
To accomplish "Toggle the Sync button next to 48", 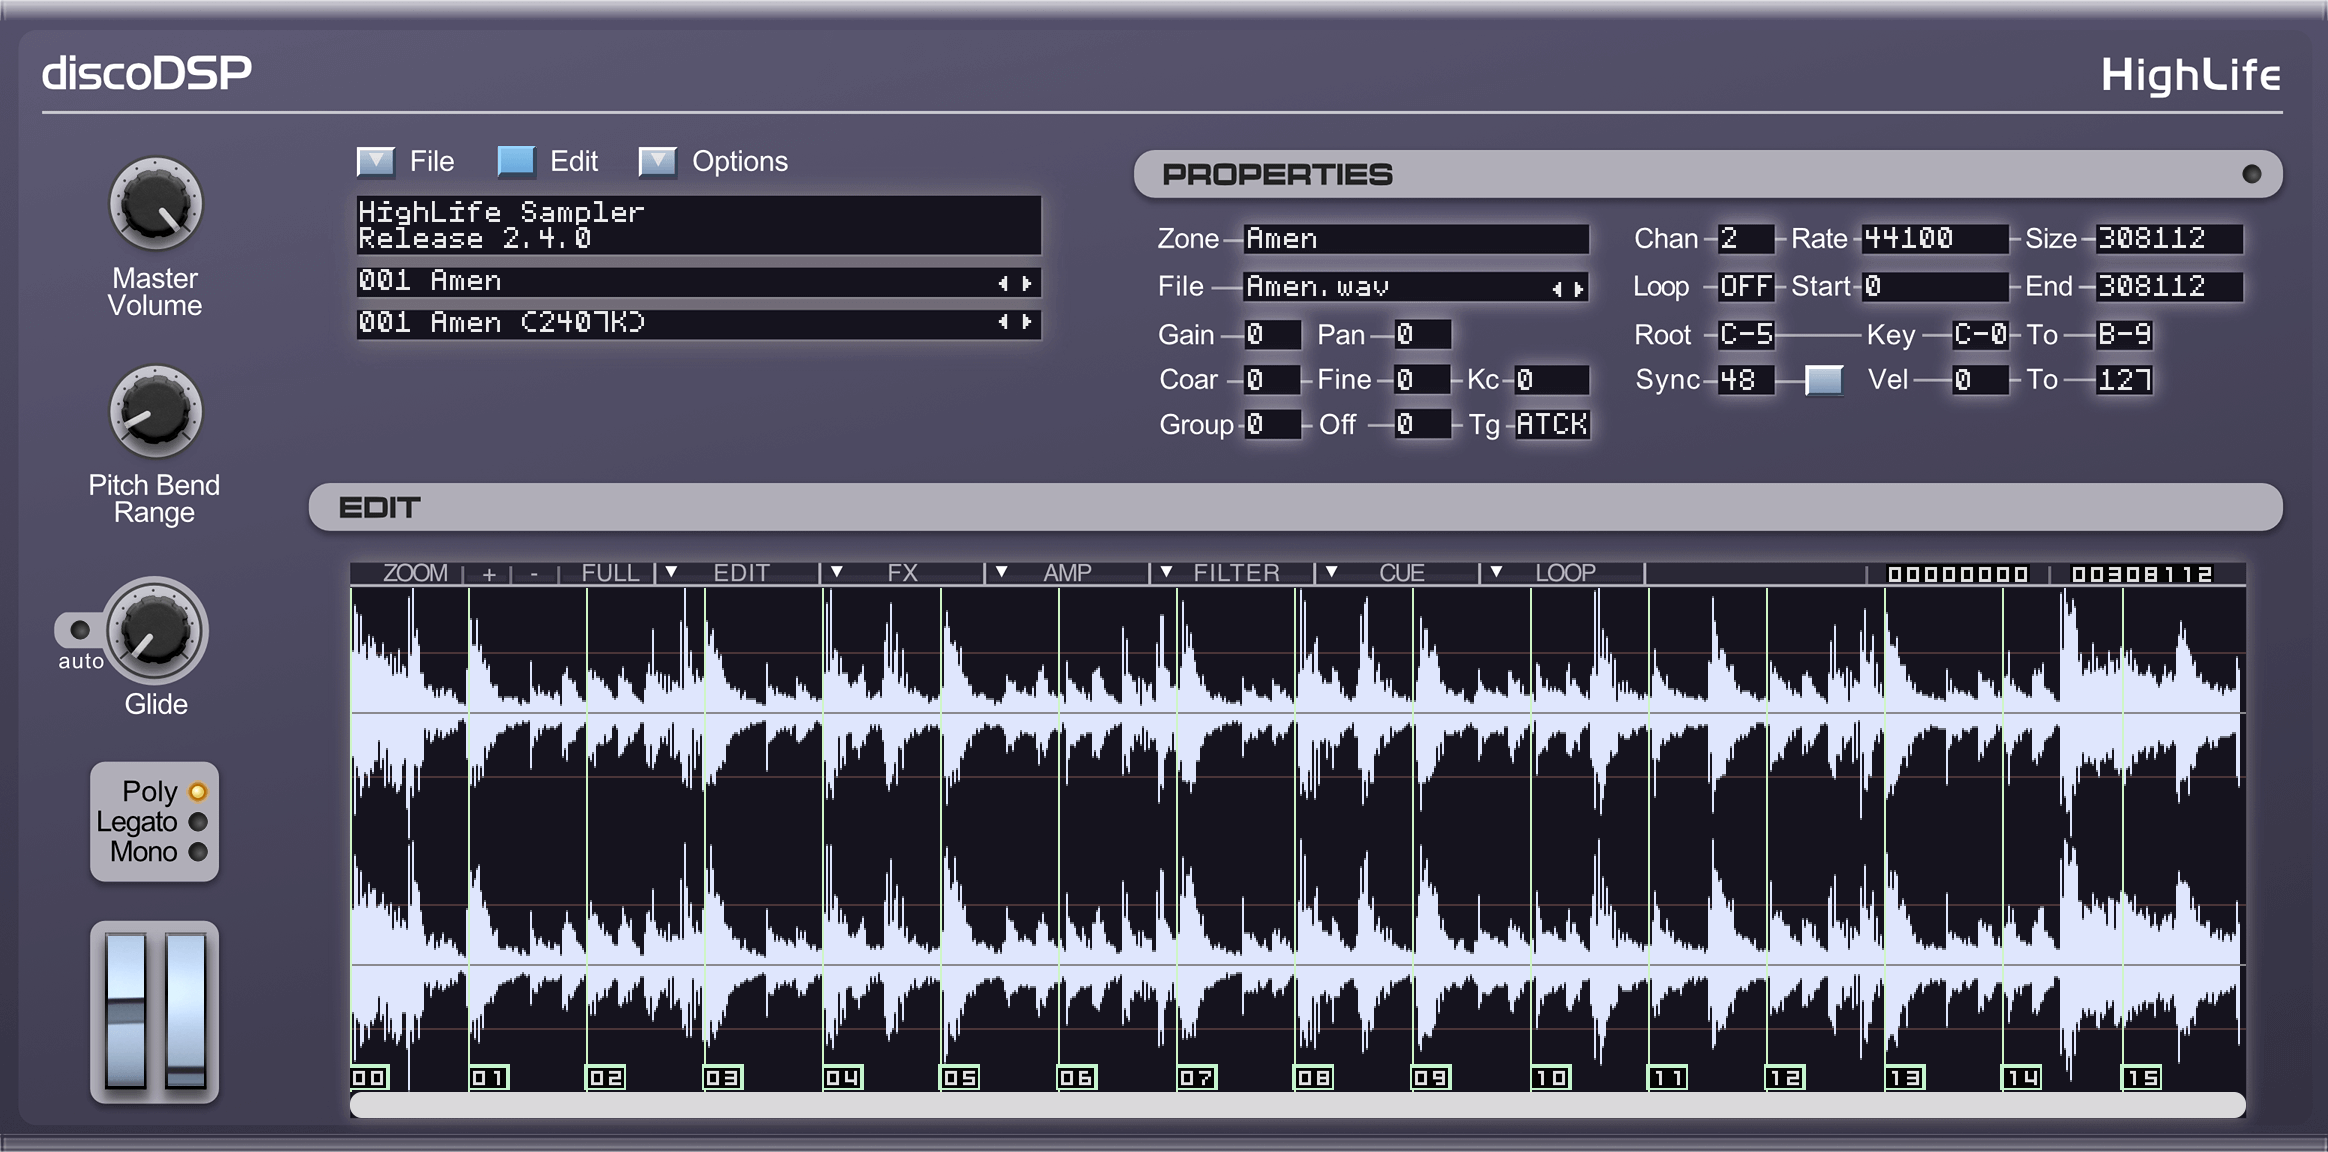I will pos(1824,380).
